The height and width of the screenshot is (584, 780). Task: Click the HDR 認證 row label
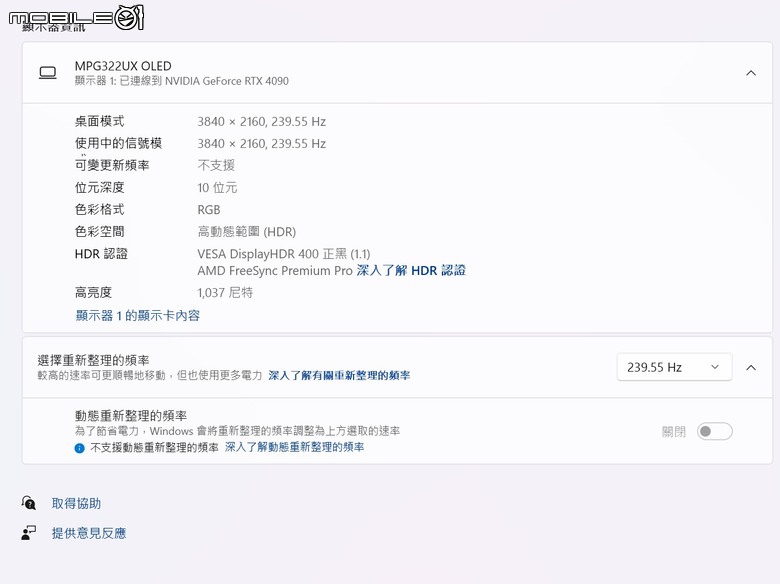(101, 254)
